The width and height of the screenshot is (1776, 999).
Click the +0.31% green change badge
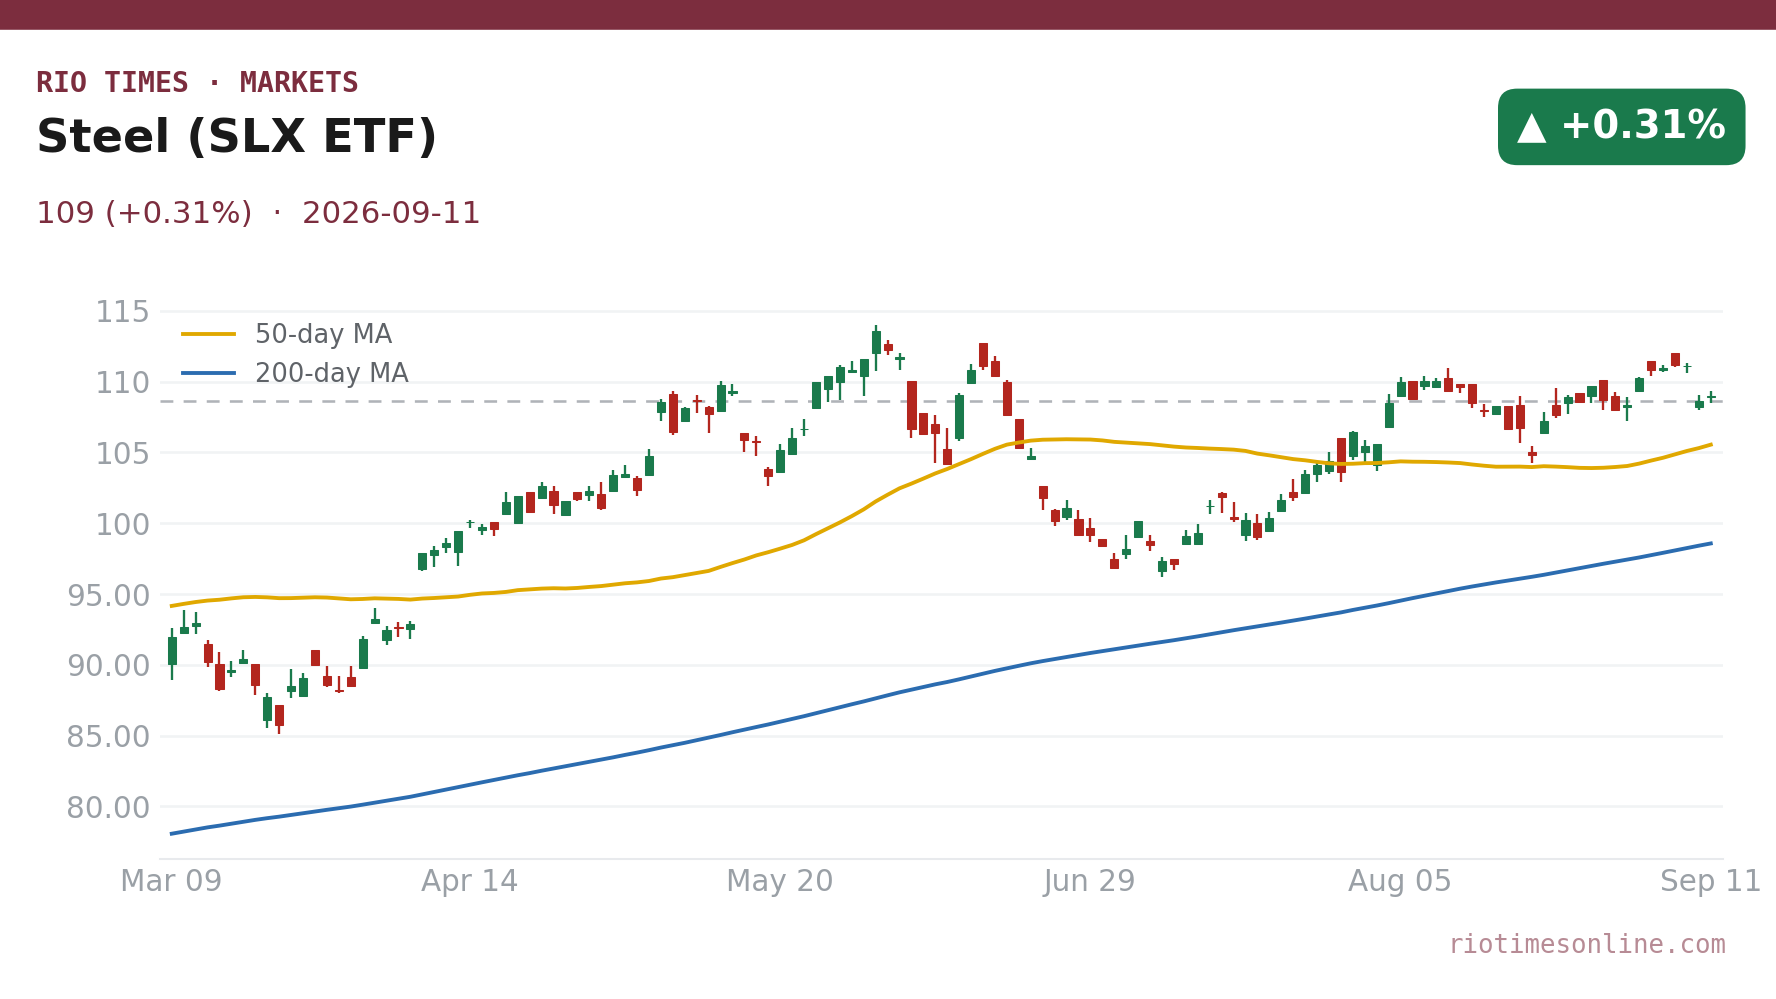point(1621,127)
